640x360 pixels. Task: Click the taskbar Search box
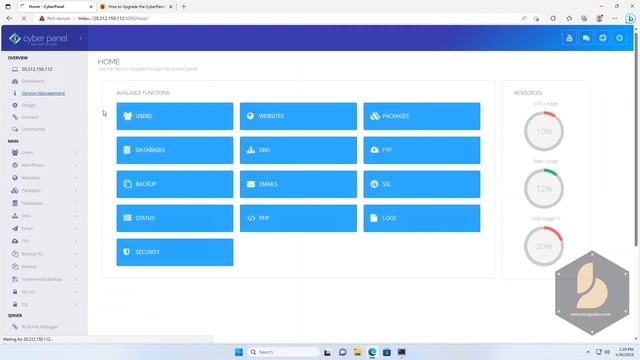[284, 352]
